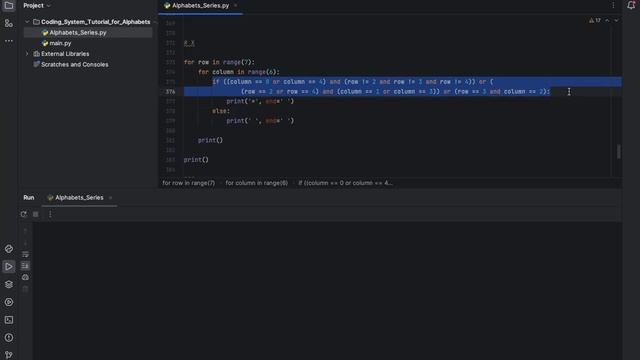Click the down stack trace arrow
This screenshot has width=640, height=360.
pos(25,242)
